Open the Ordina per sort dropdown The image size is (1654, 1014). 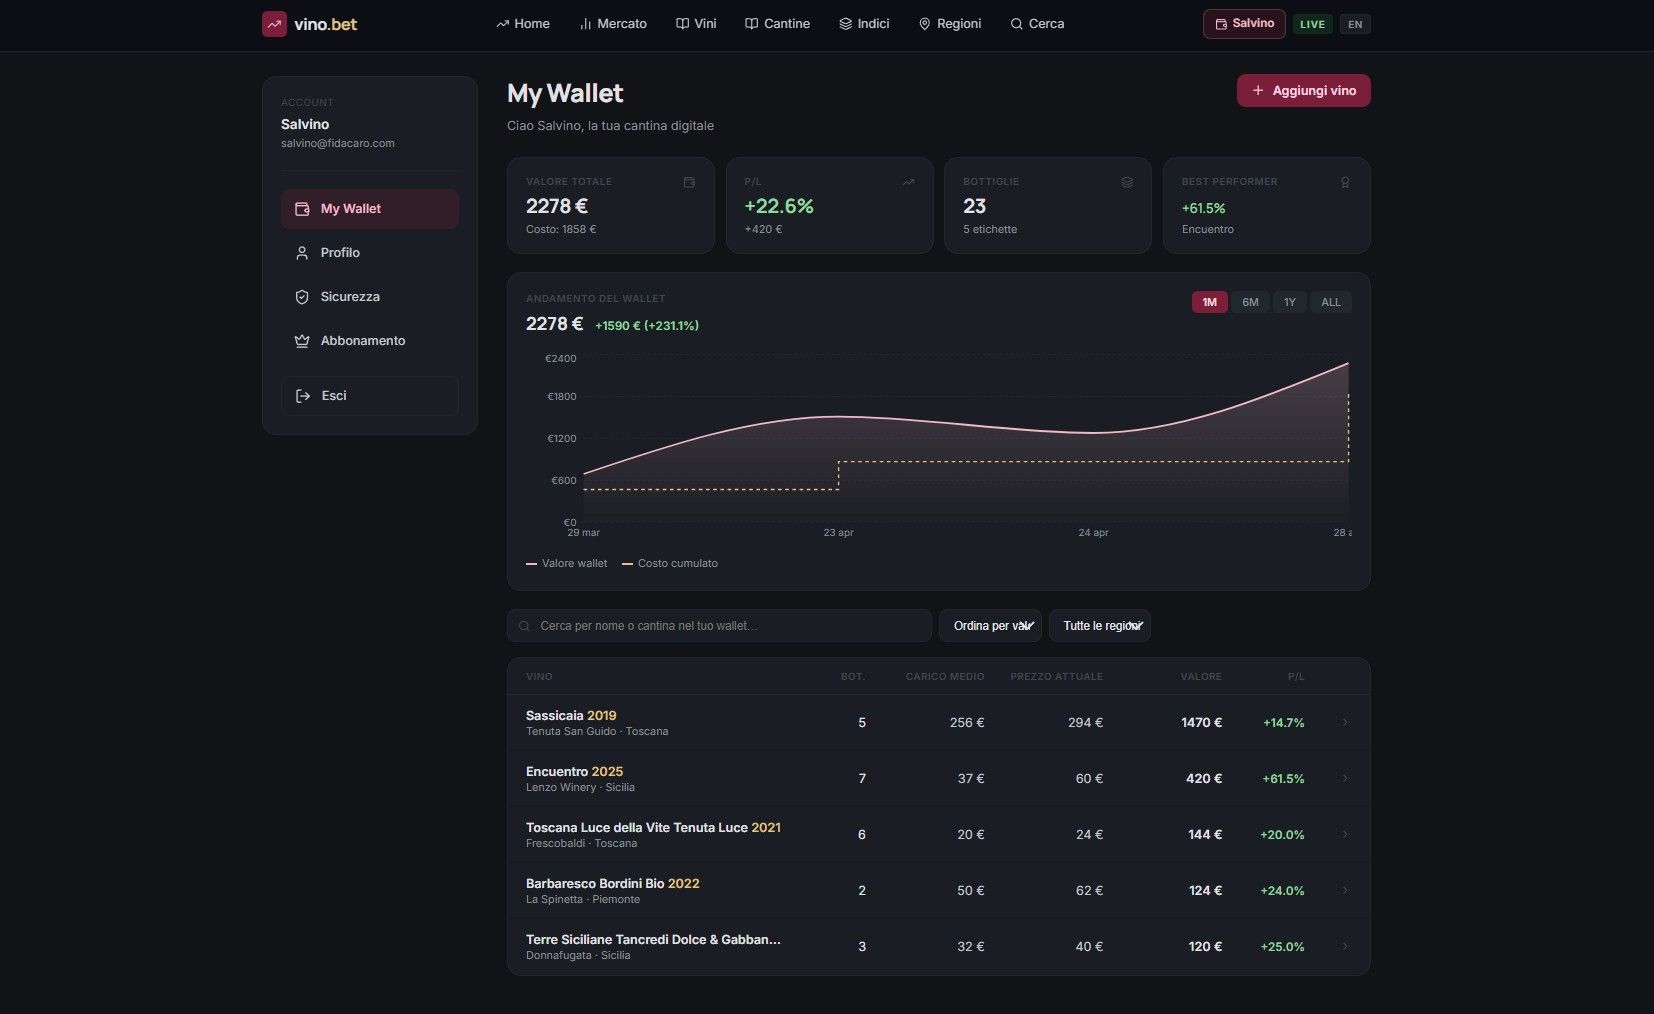(x=990, y=626)
